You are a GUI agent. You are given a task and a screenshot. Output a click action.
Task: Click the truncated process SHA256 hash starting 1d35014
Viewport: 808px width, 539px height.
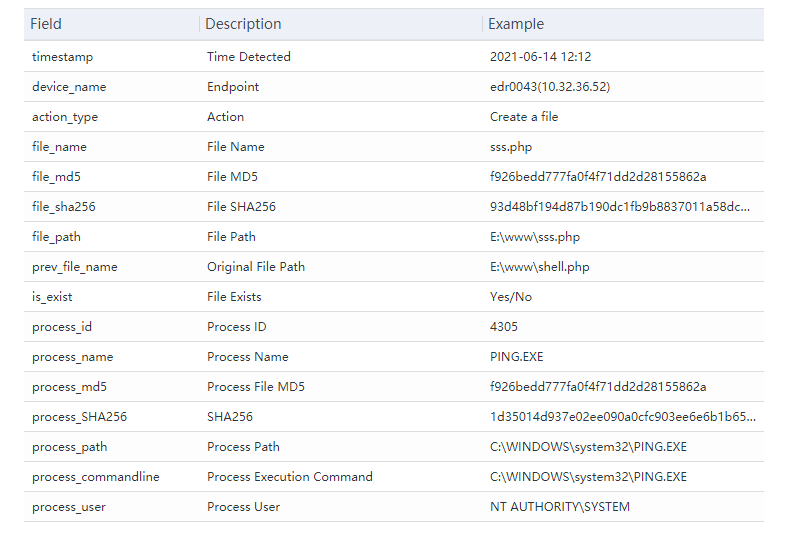(x=622, y=417)
